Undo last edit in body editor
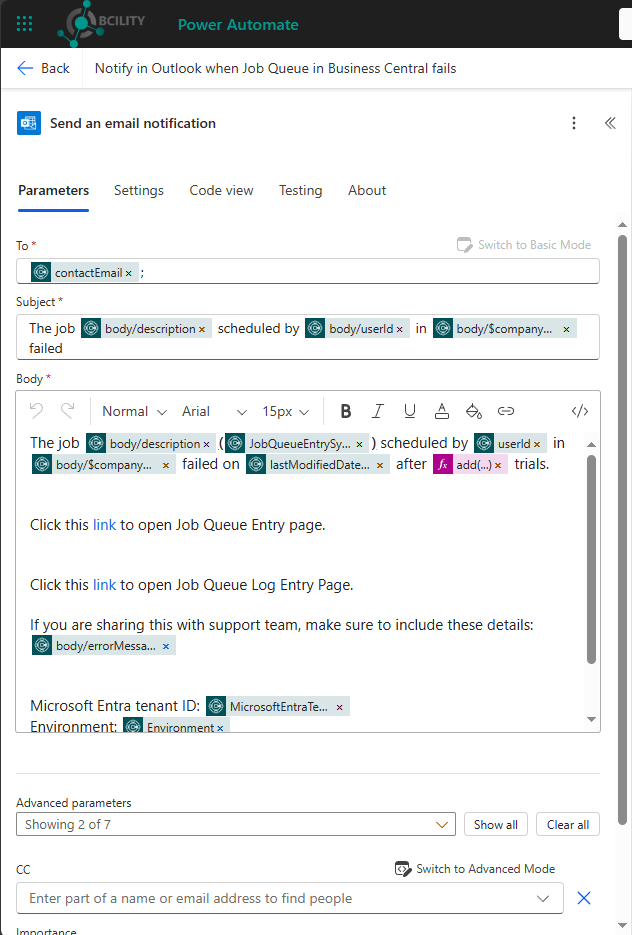Image resolution: width=632 pixels, height=935 pixels. pyautogui.click(x=36, y=411)
